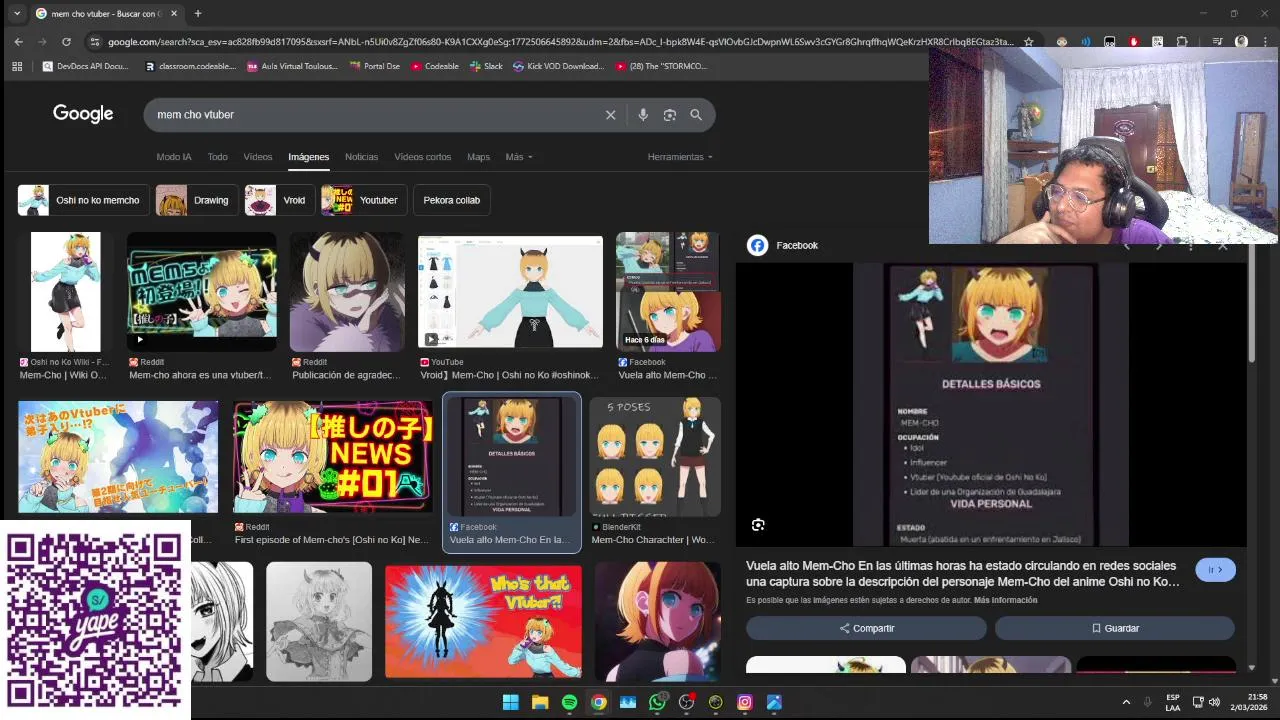The image size is (1280, 720).
Task: Filter by the Vroid chip
Action: tap(280, 200)
